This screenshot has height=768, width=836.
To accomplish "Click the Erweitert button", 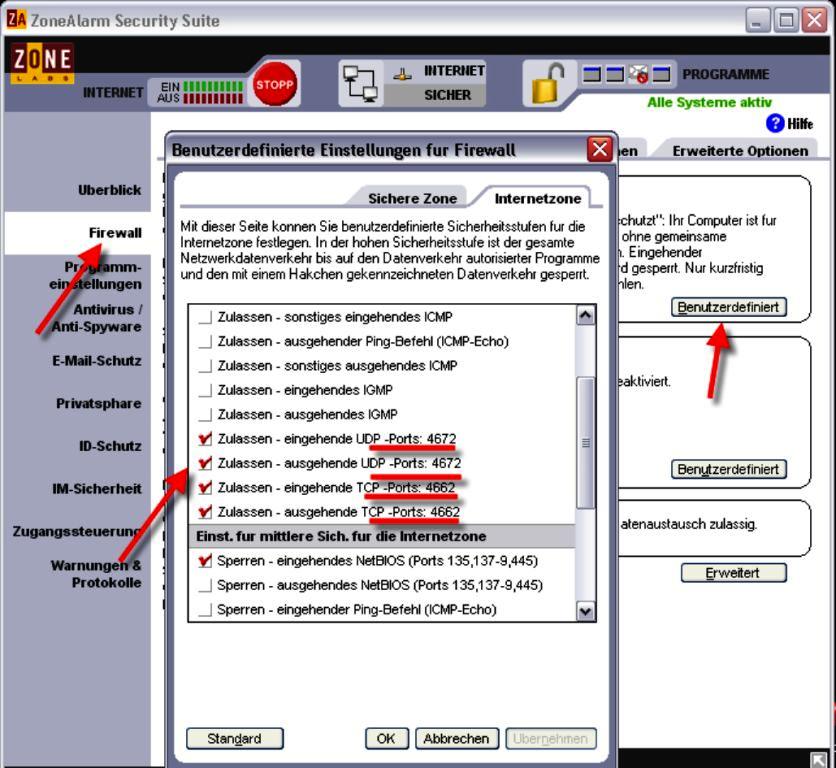I will 733,573.
